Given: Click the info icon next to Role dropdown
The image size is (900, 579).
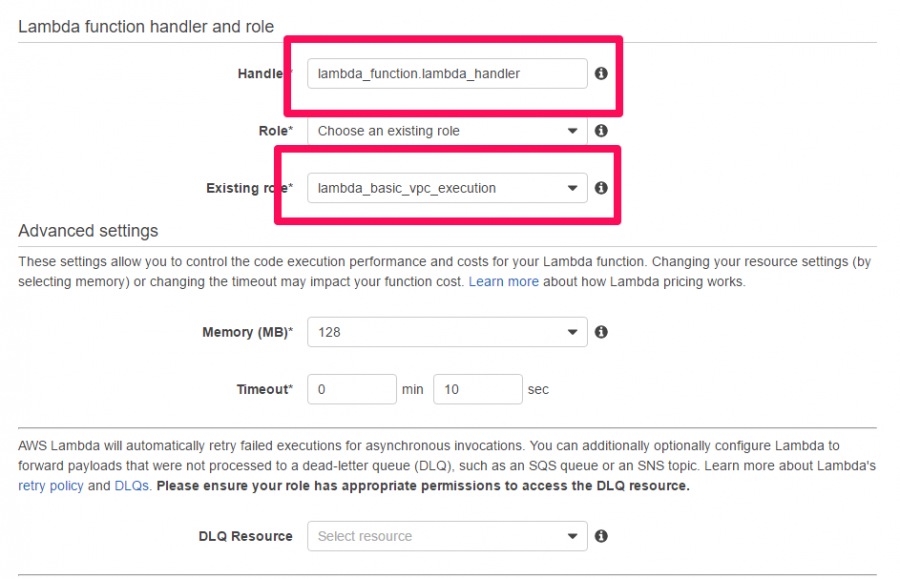Looking at the screenshot, I should pos(601,131).
